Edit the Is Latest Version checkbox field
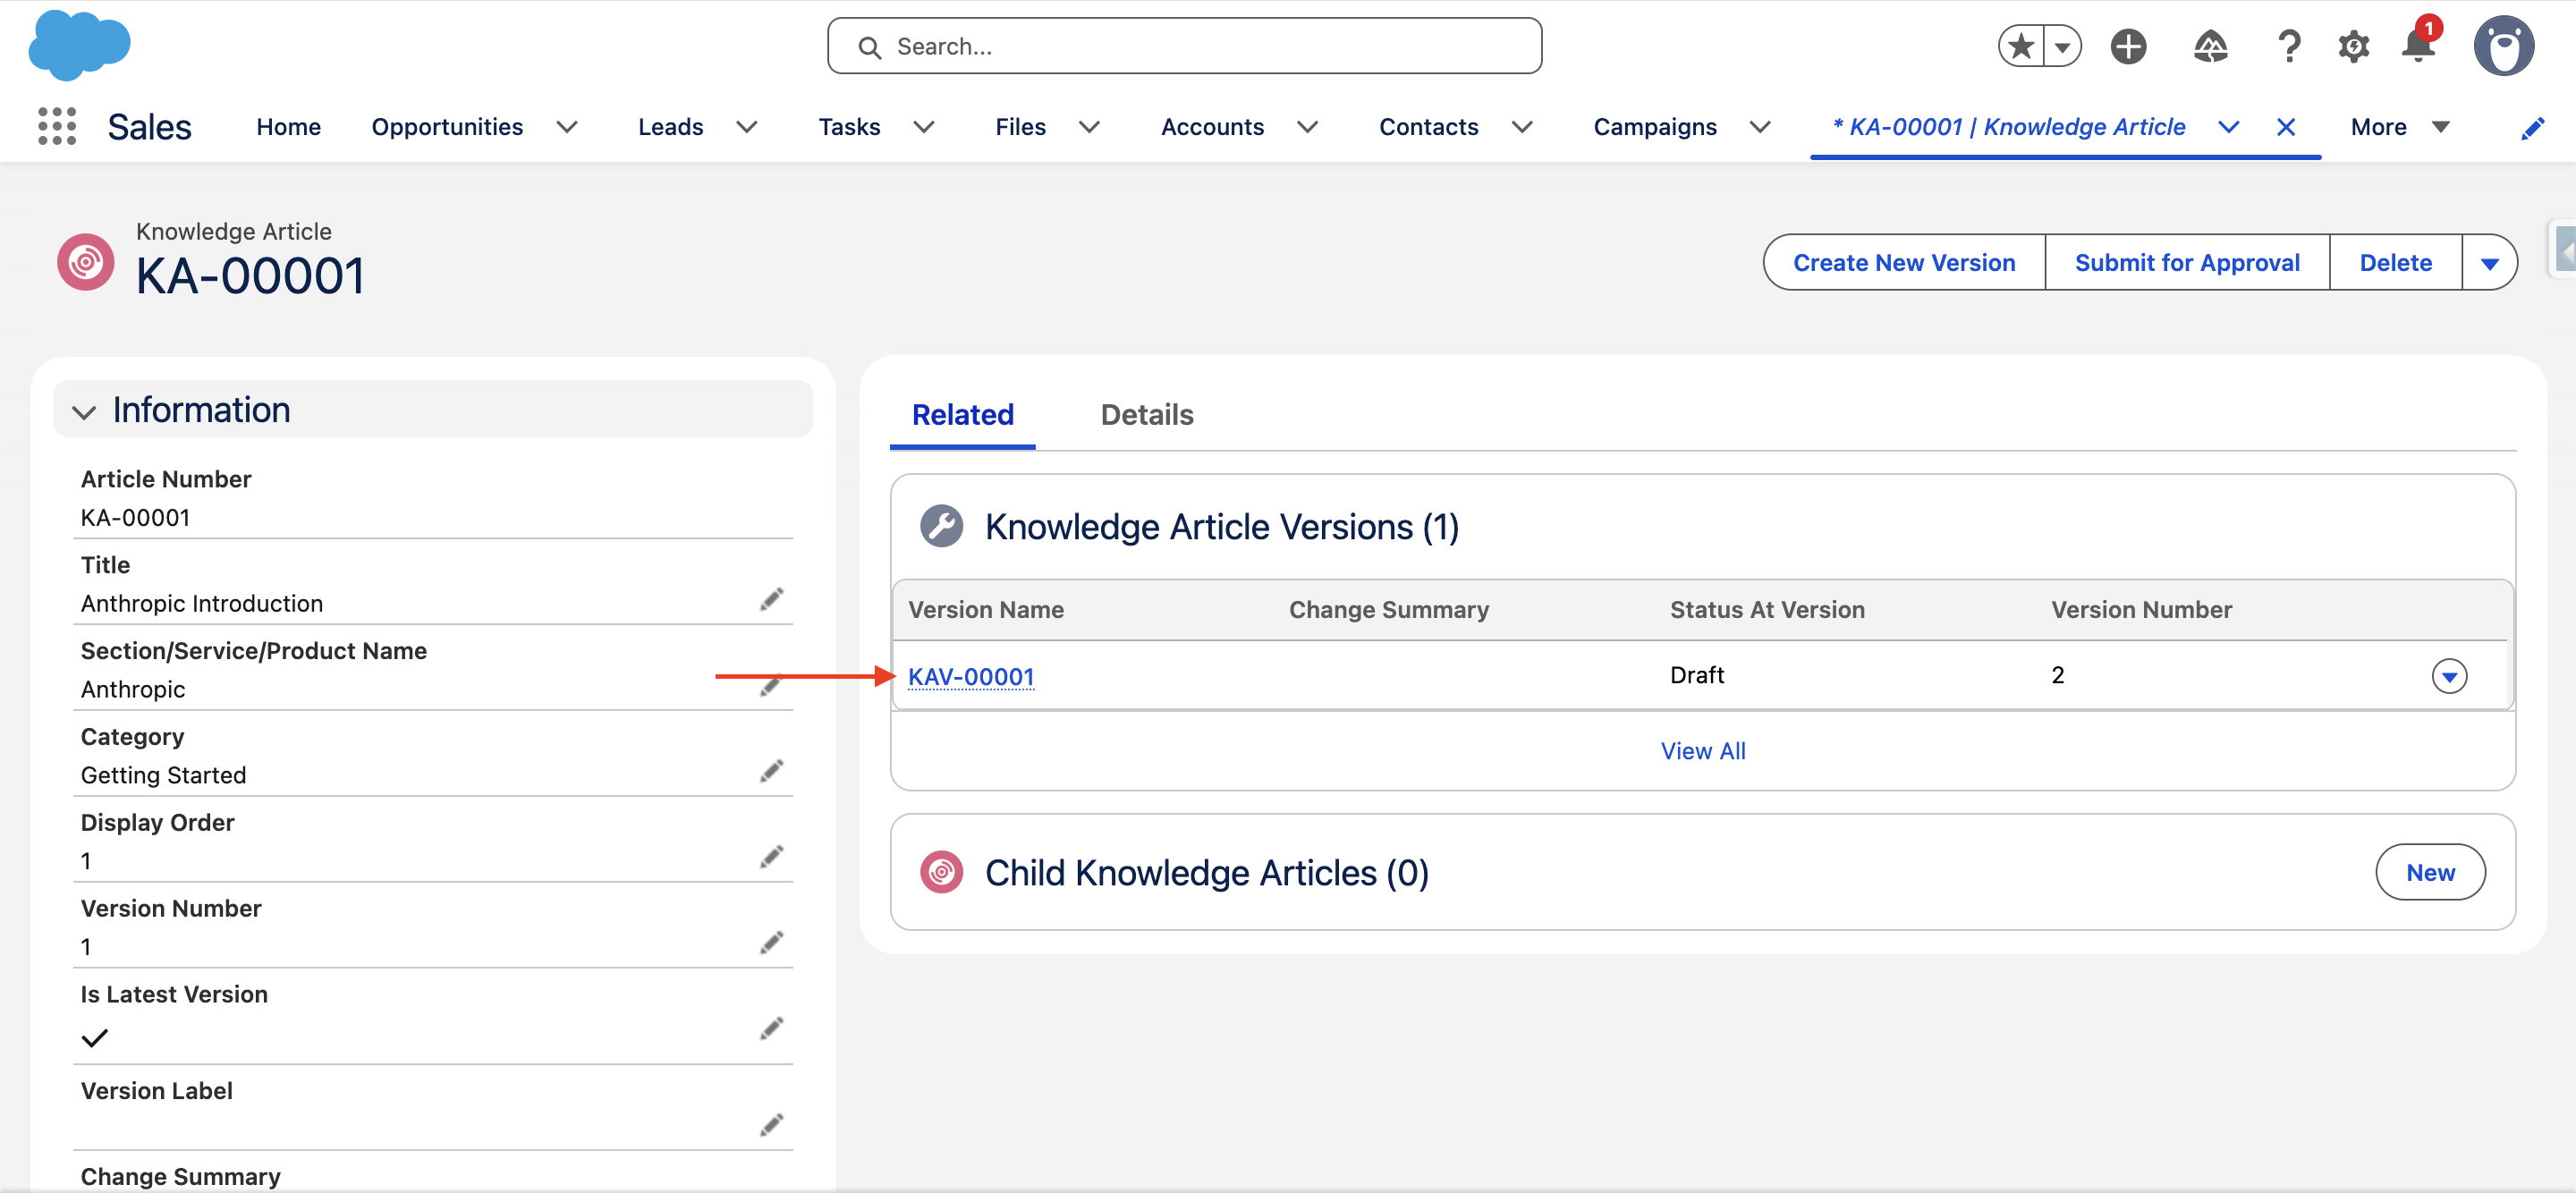Screen dimensions: 2576x1193 click(771, 1029)
